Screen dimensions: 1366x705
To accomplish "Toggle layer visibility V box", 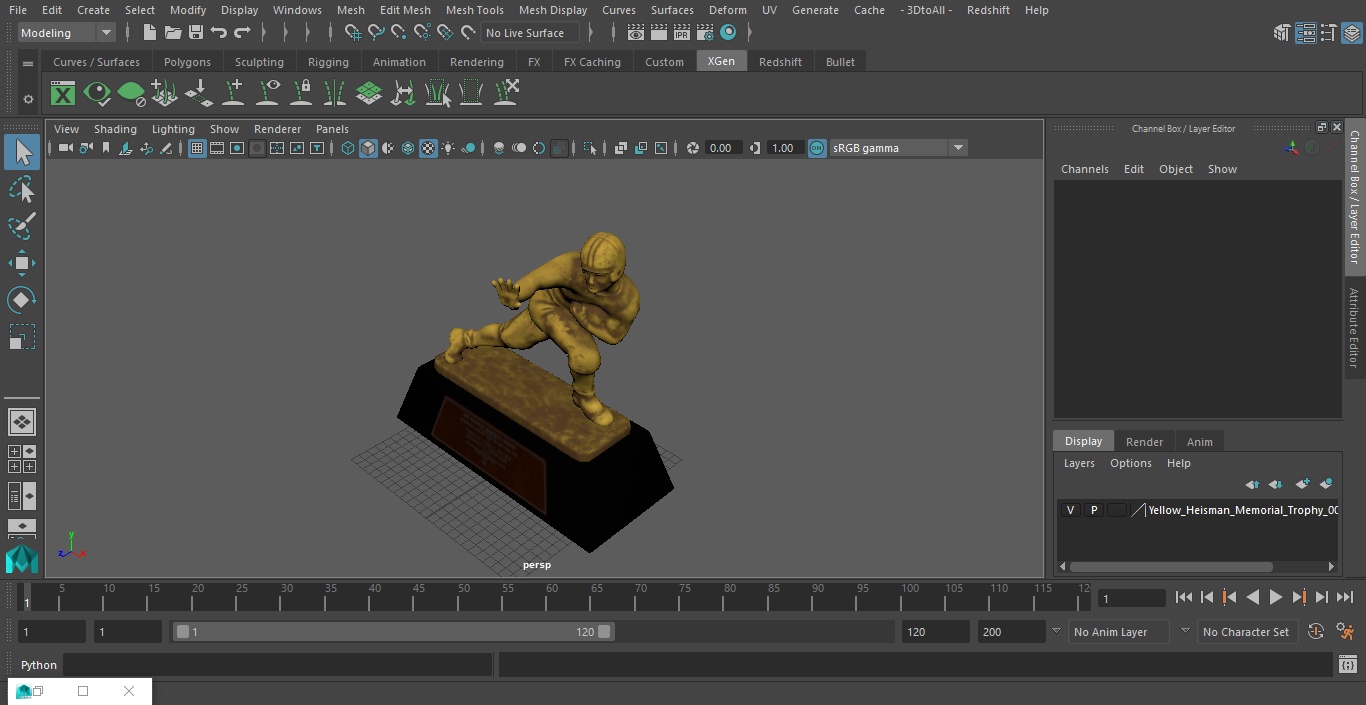I will click(x=1070, y=510).
